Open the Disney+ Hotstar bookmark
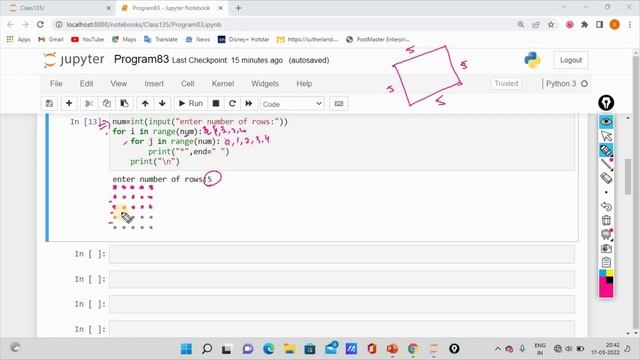Screen dimensions: 640x360 244,39
